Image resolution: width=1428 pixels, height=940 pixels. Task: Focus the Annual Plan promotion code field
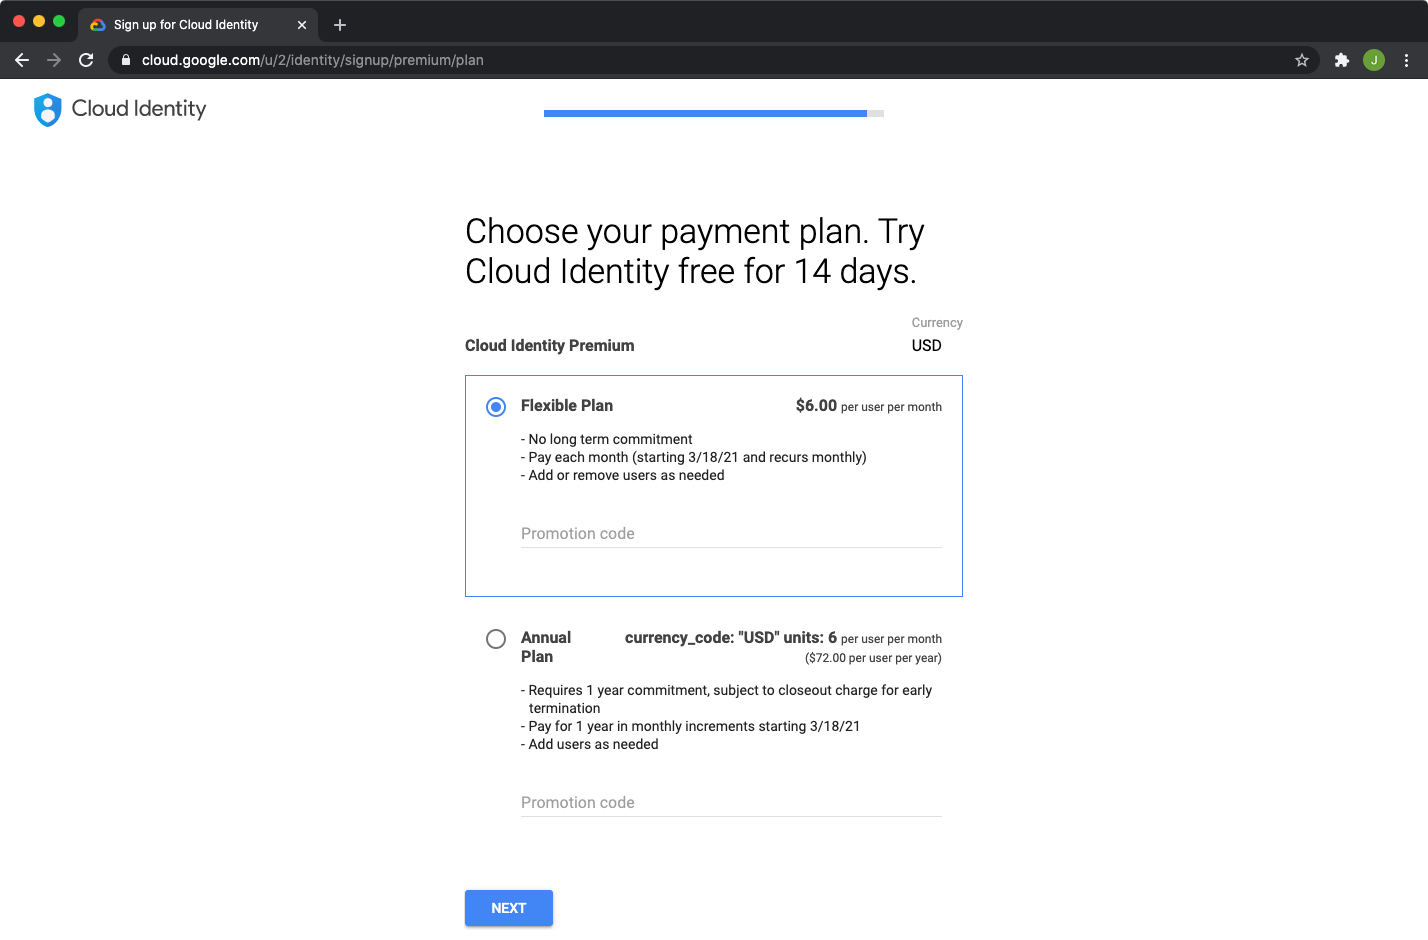pyautogui.click(x=731, y=803)
